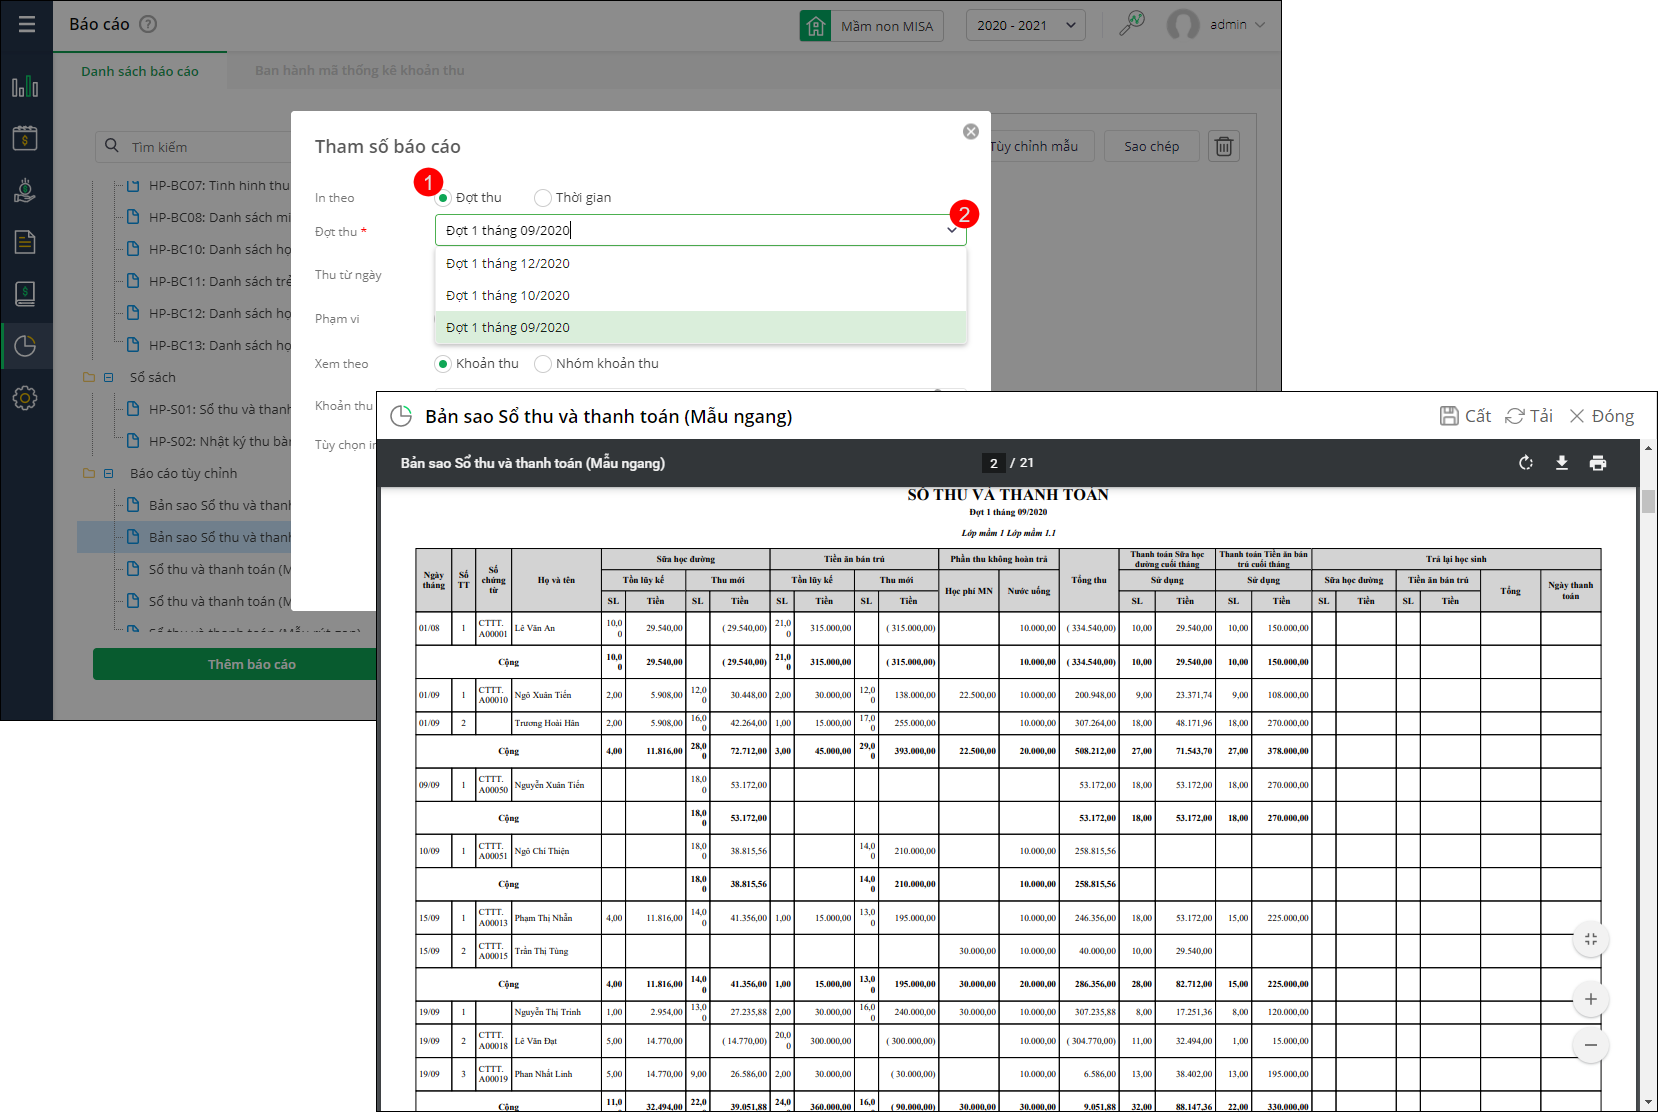Screen dimensions: 1658x1112
Task: Rotate the report in the PDF toolbar
Action: click(1526, 463)
